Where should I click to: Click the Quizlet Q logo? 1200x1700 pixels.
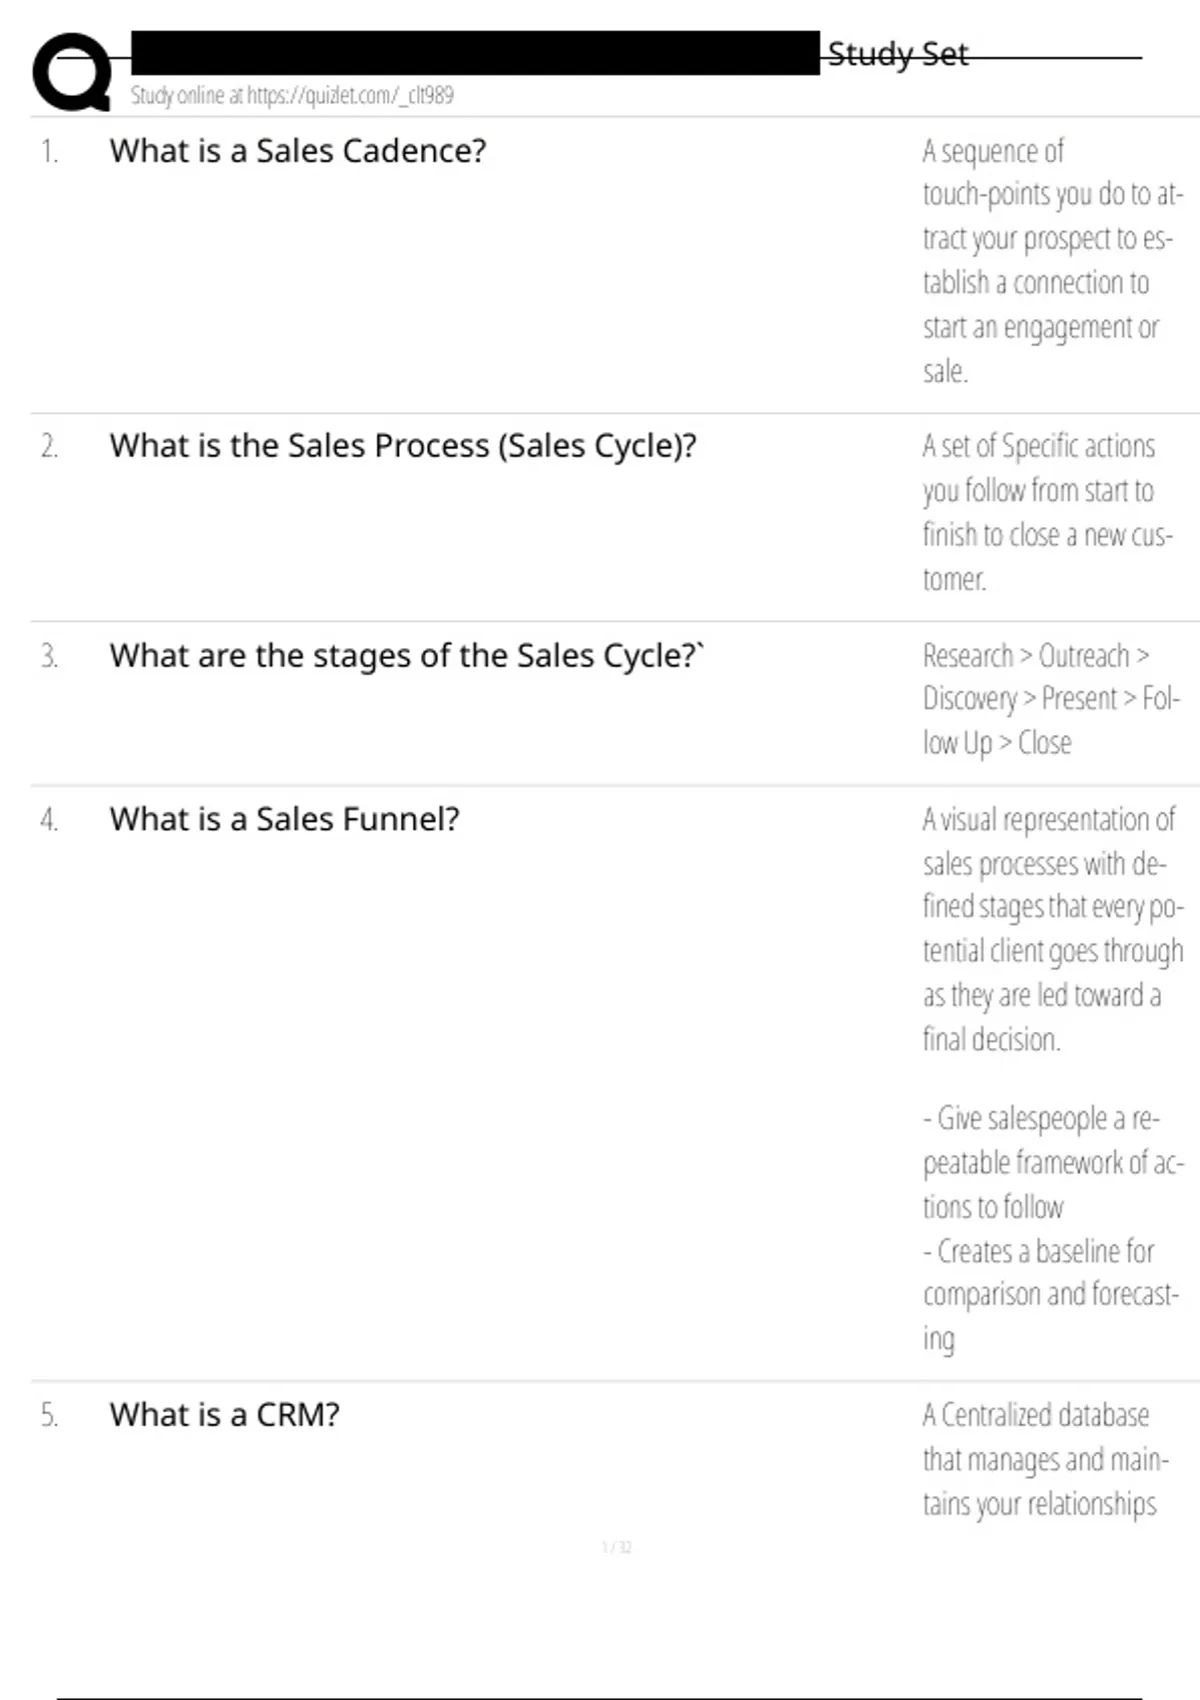(x=72, y=72)
